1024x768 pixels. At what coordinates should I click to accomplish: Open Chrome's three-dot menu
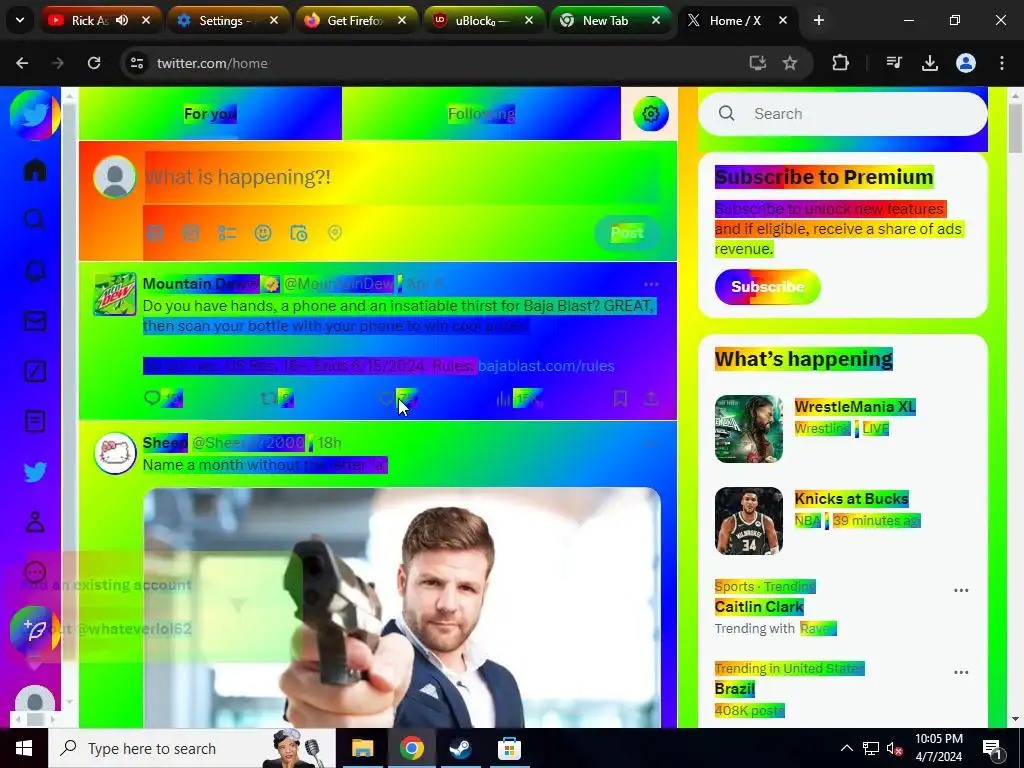point(1002,63)
